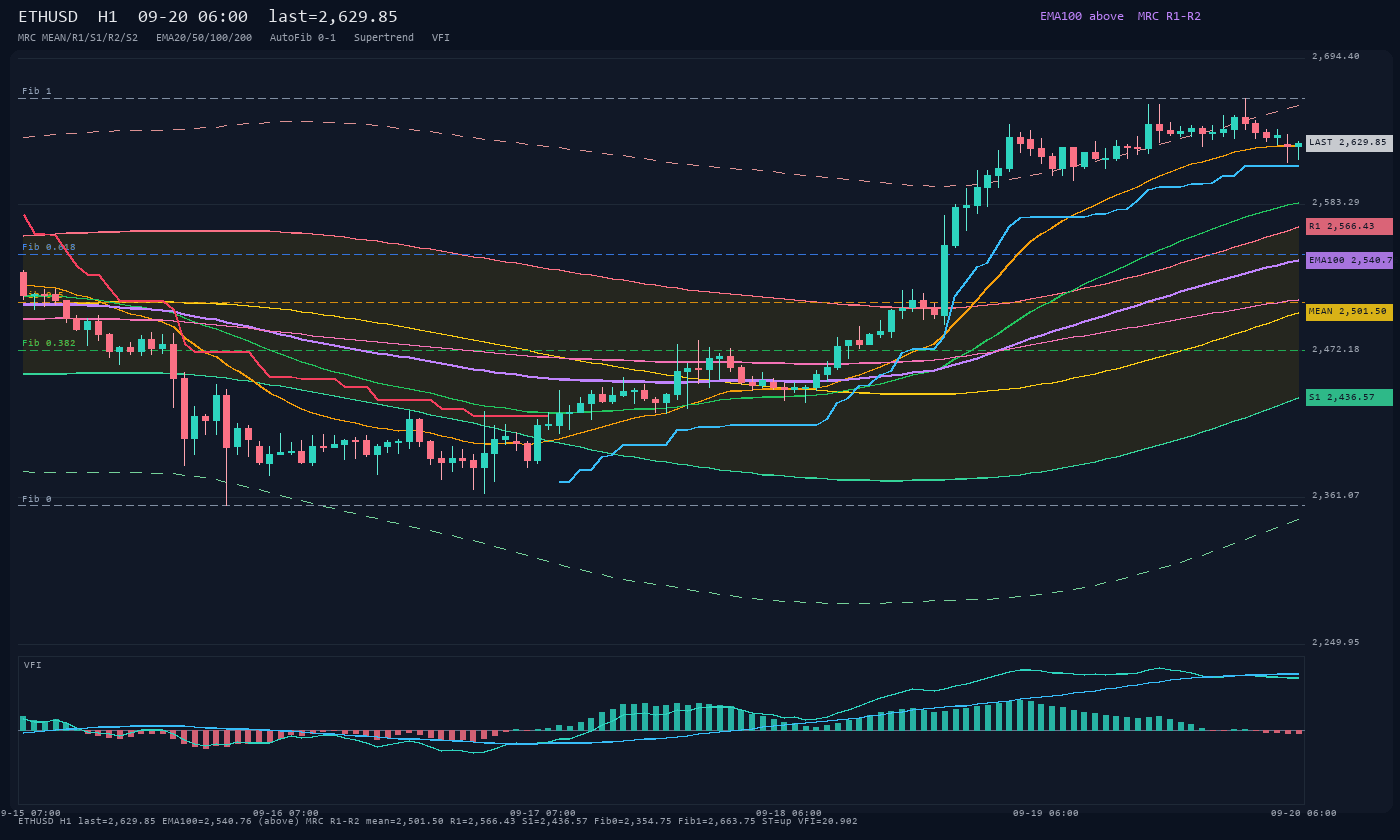Click the 'EMA100 above' status label
The image size is (1400, 840).
point(1082,16)
